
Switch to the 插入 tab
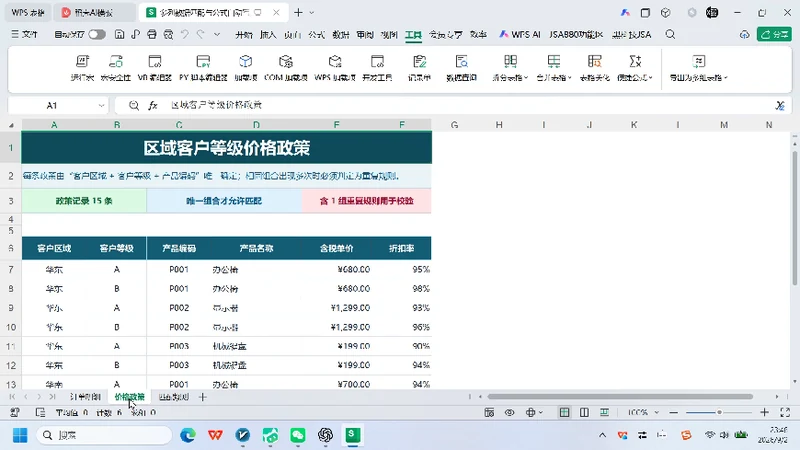point(268,35)
